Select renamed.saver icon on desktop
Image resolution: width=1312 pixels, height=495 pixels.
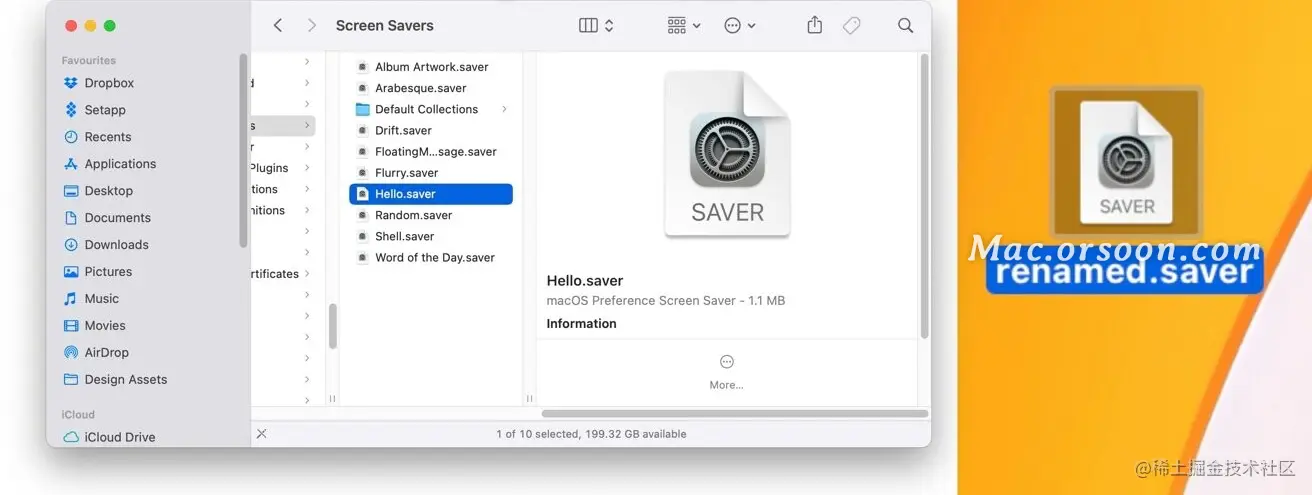point(1126,160)
